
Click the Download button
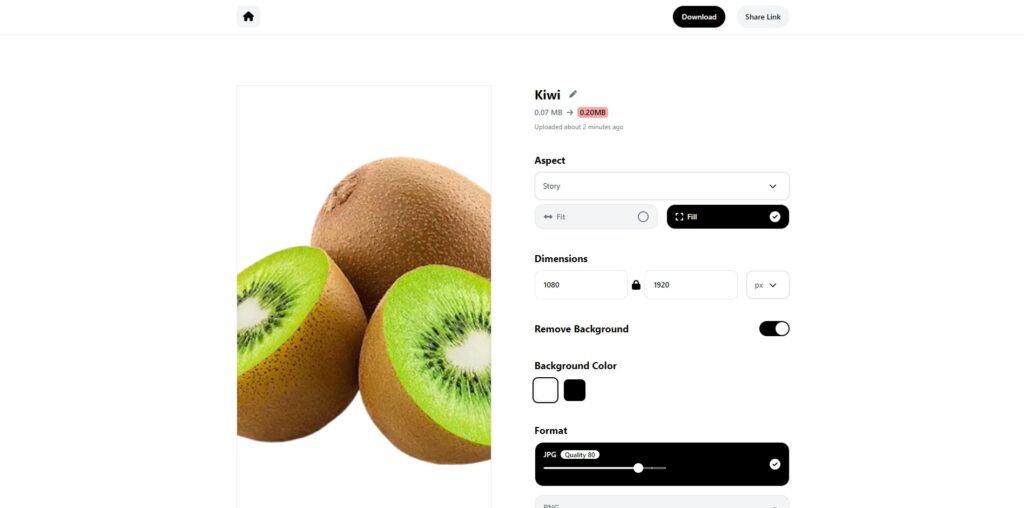pyautogui.click(x=699, y=17)
